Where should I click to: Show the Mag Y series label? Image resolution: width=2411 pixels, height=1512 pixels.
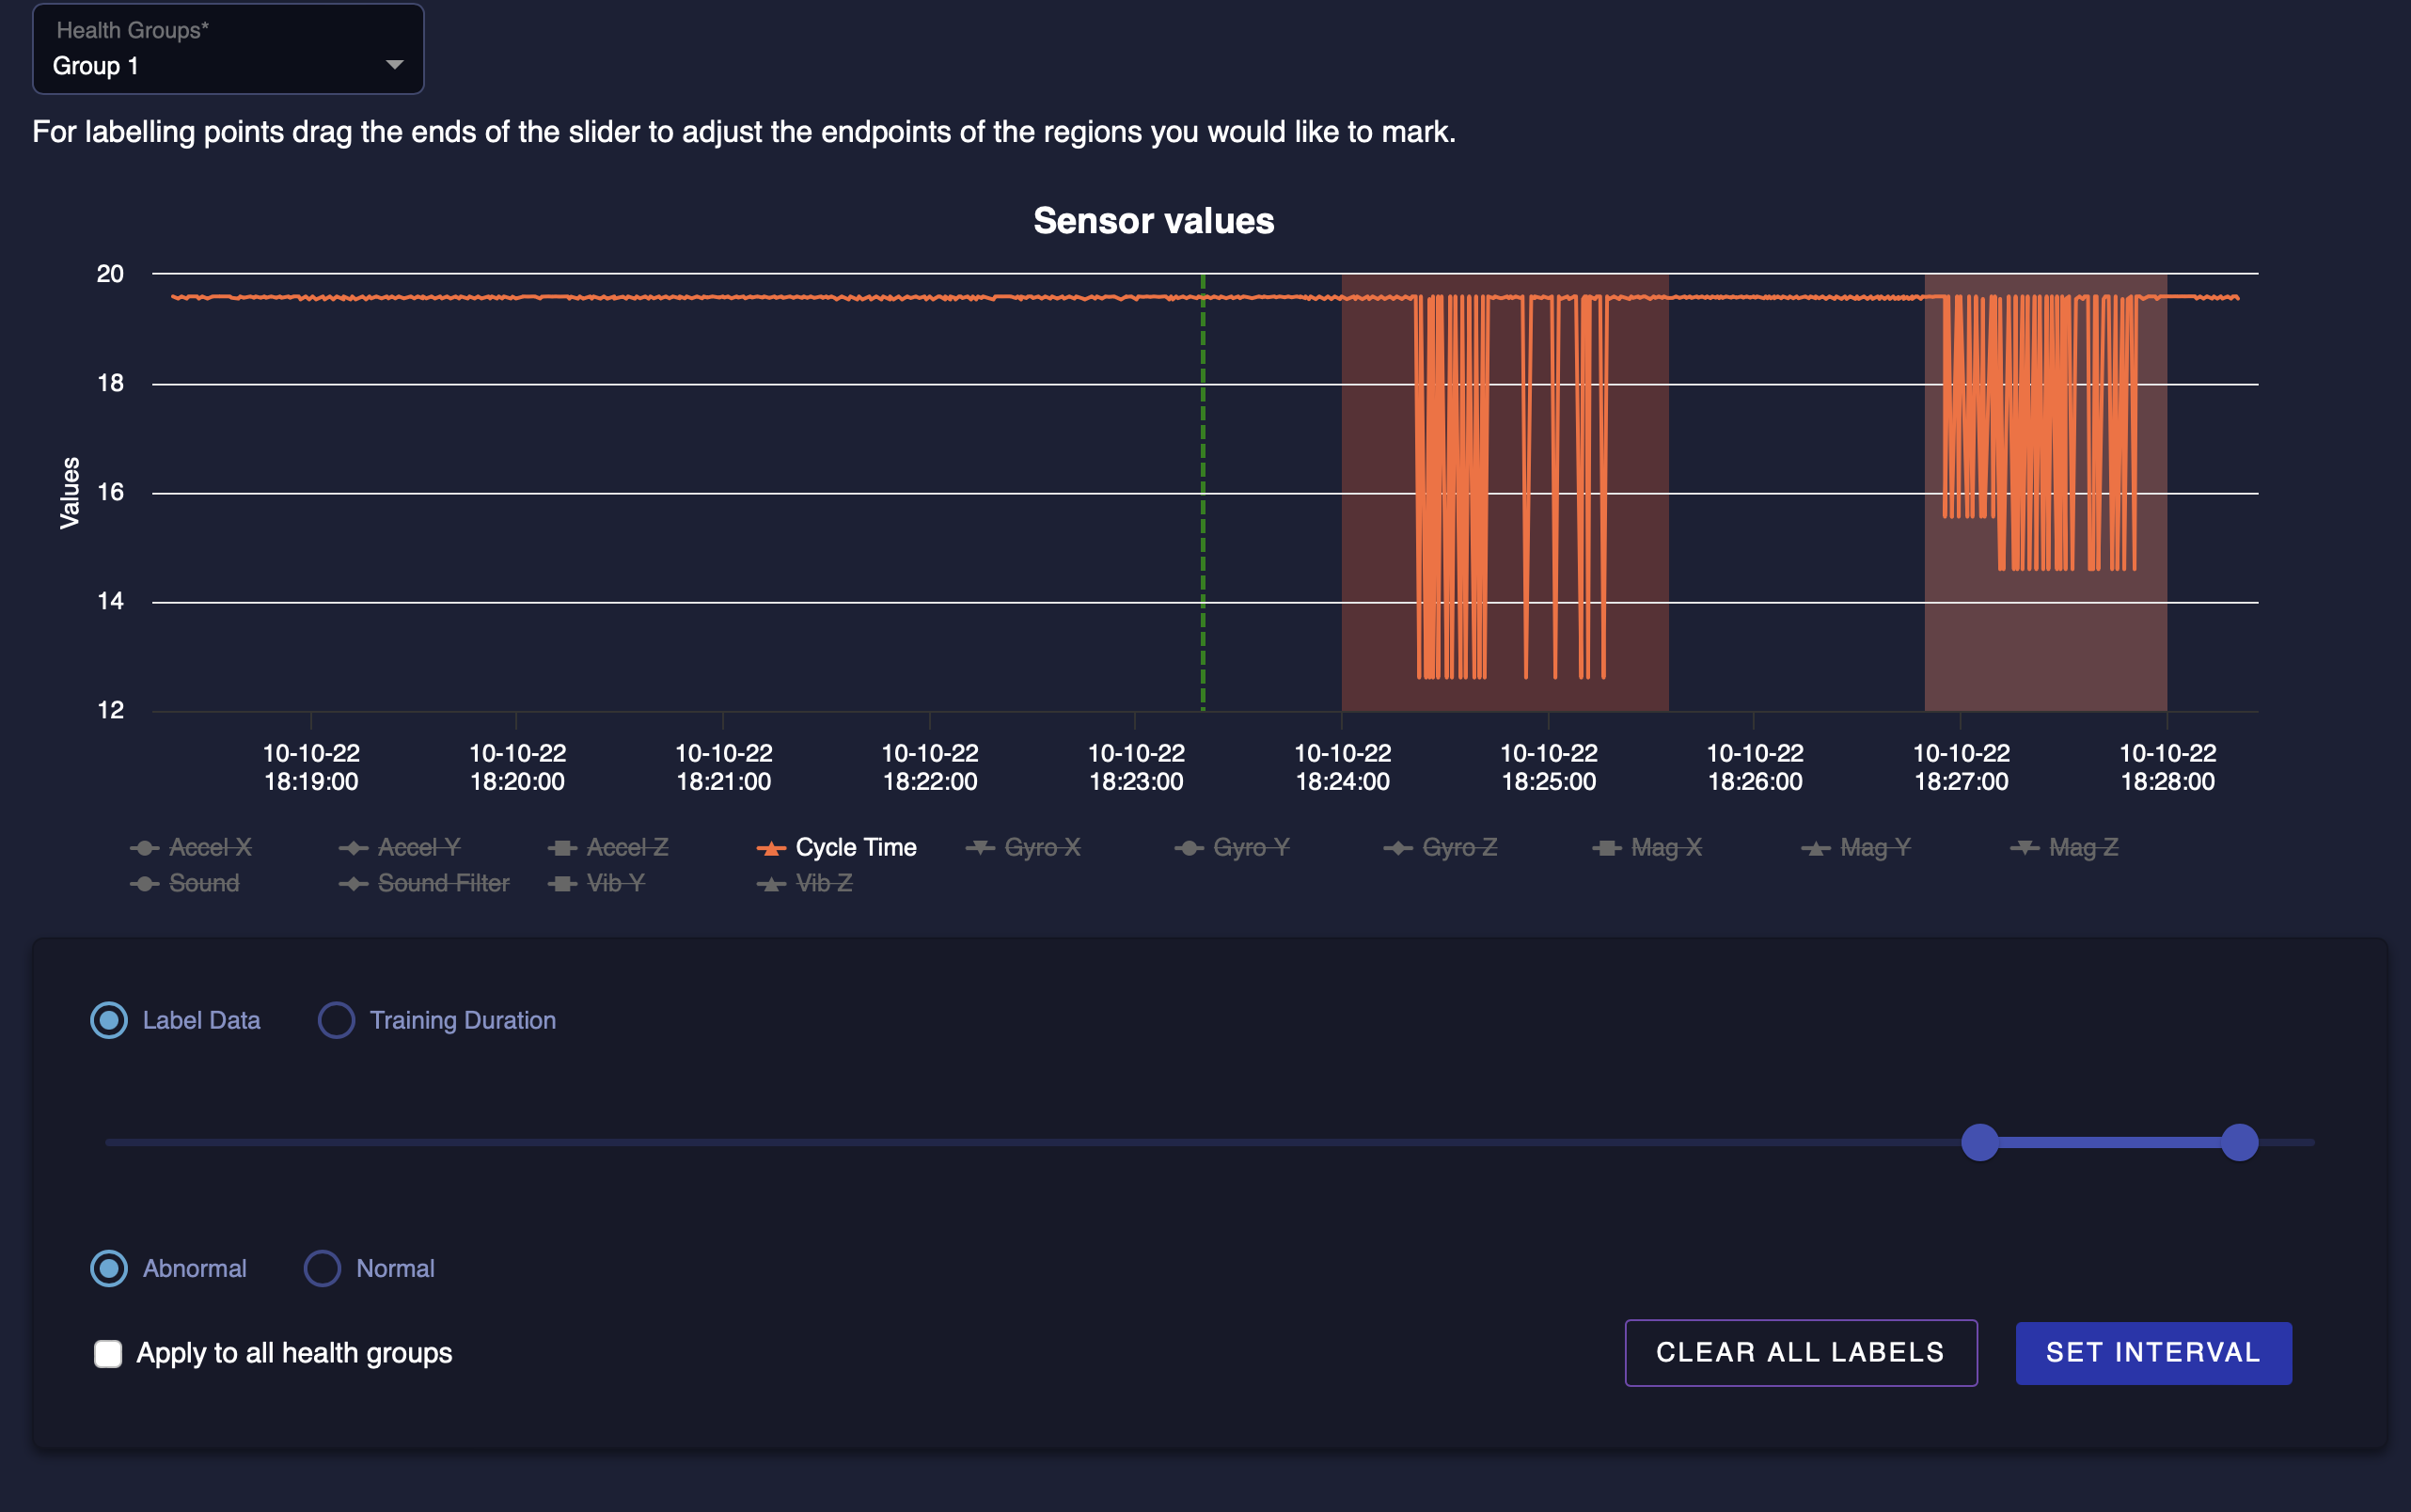pyautogui.click(x=1875, y=848)
